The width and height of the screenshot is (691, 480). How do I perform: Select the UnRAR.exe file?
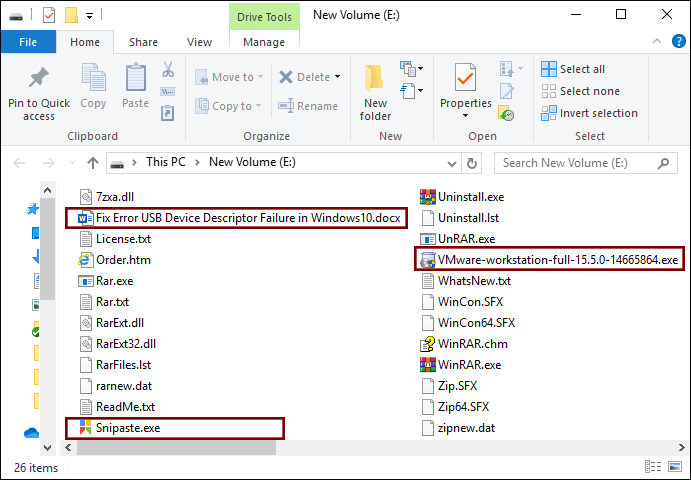click(x=458, y=239)
